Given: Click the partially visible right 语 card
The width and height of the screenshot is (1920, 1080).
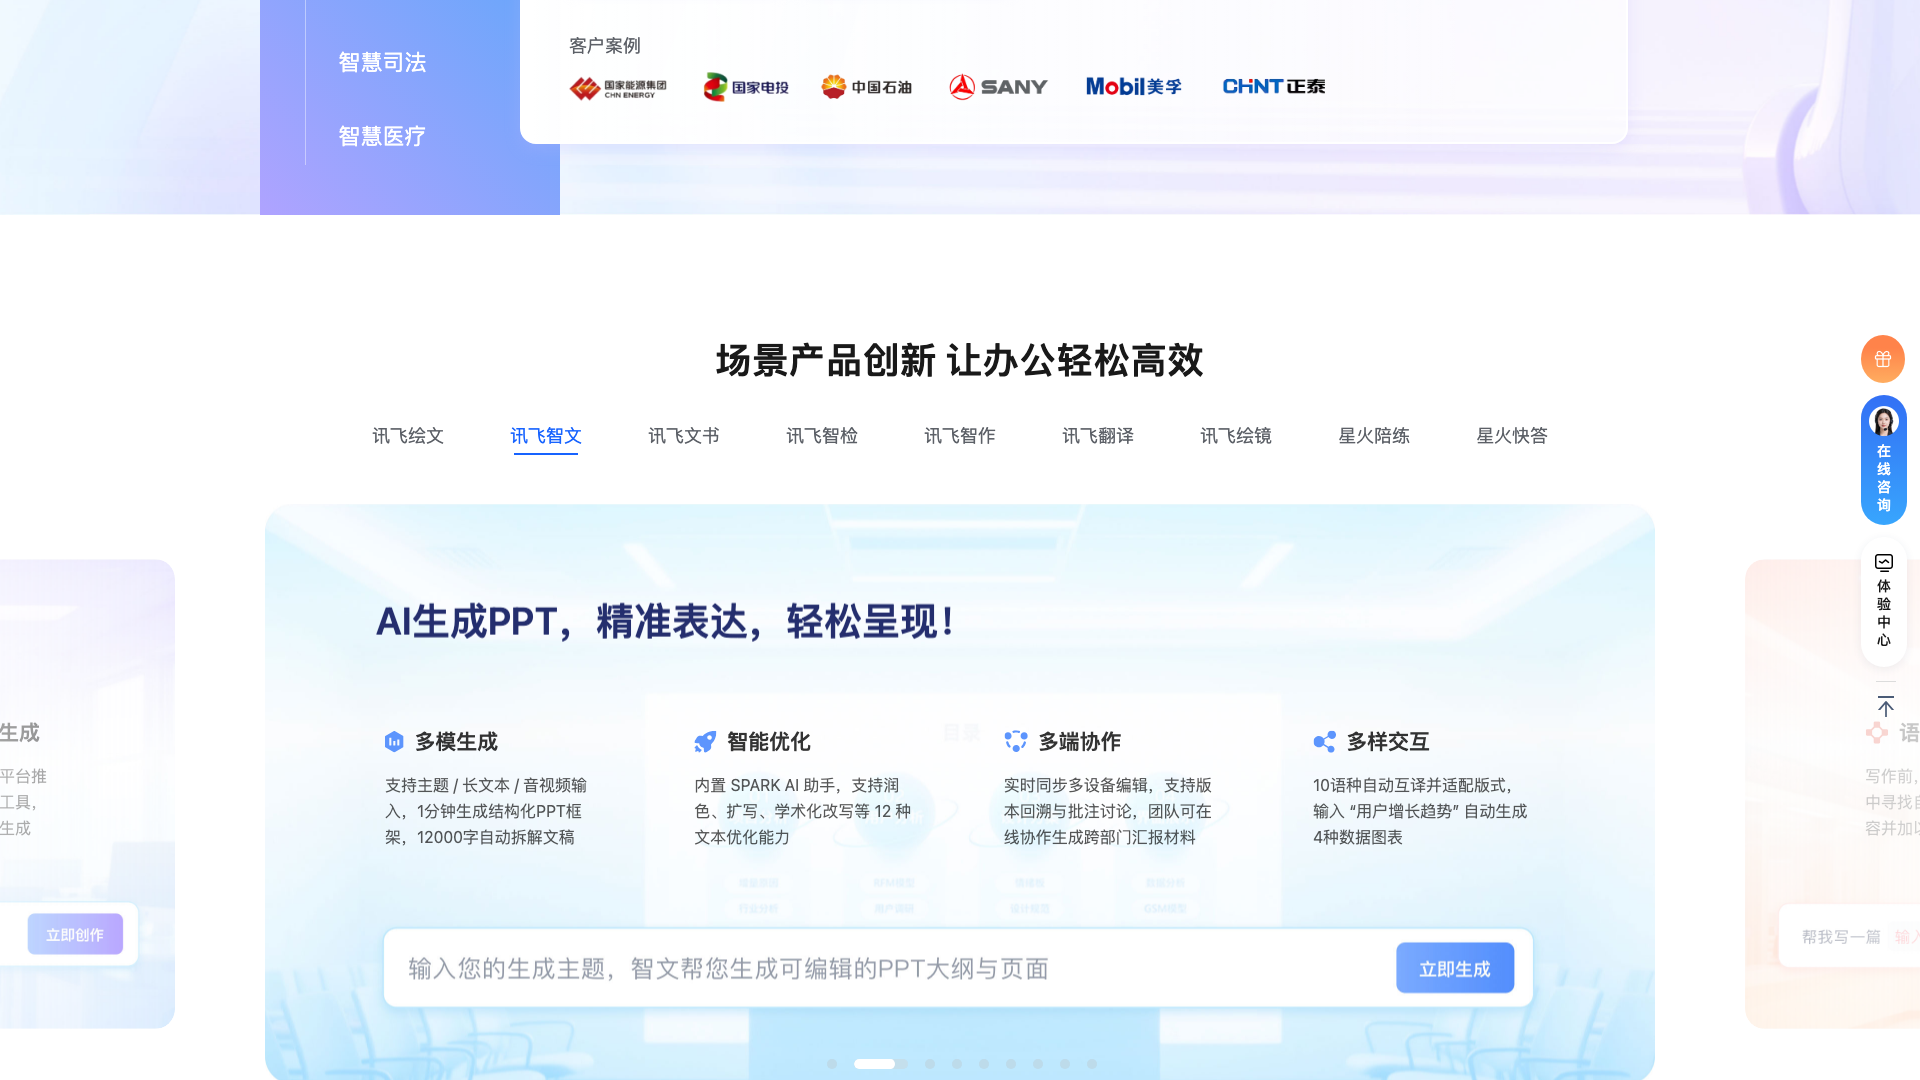Looking at the screenshot, I should coord(1833,793).
